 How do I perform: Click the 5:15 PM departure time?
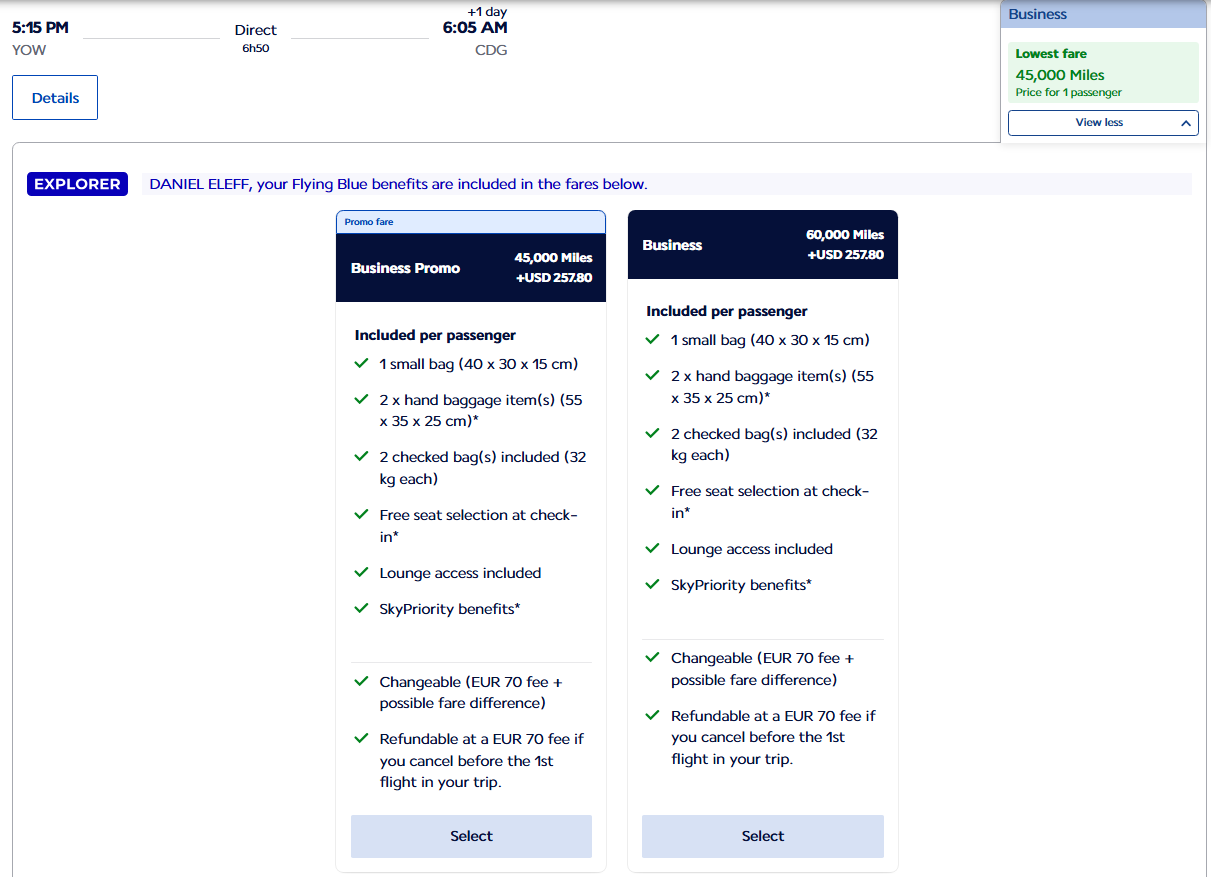[40, 27]
